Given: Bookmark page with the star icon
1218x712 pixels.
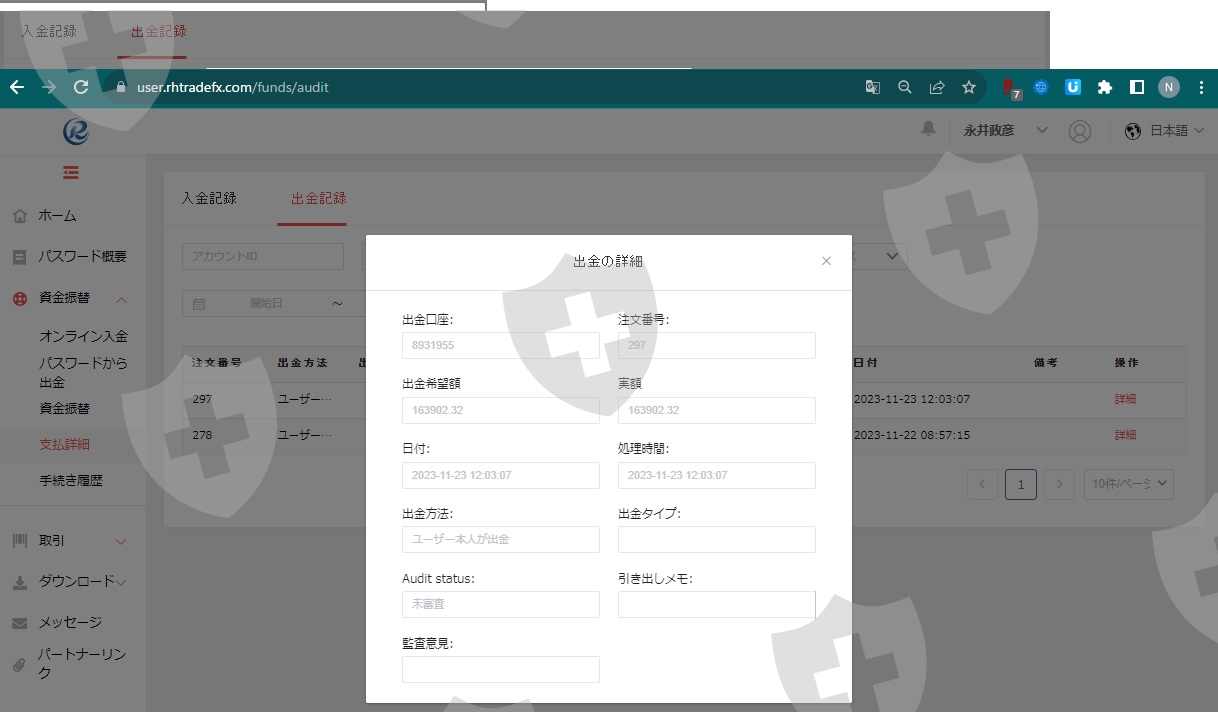Looking at the screenshot, I should pos(968,87).
